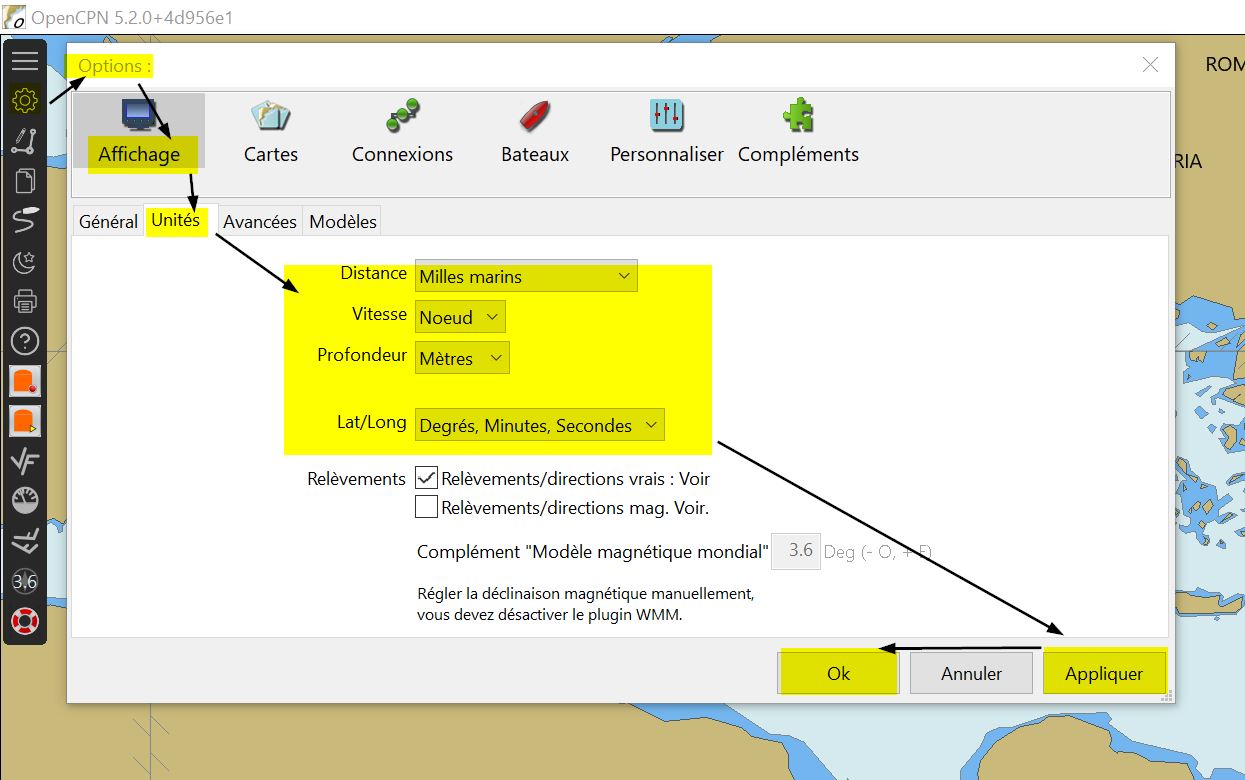Open the Connexions settings section
Viewport: 1245px width, 780px height.
tap(402, 132)
